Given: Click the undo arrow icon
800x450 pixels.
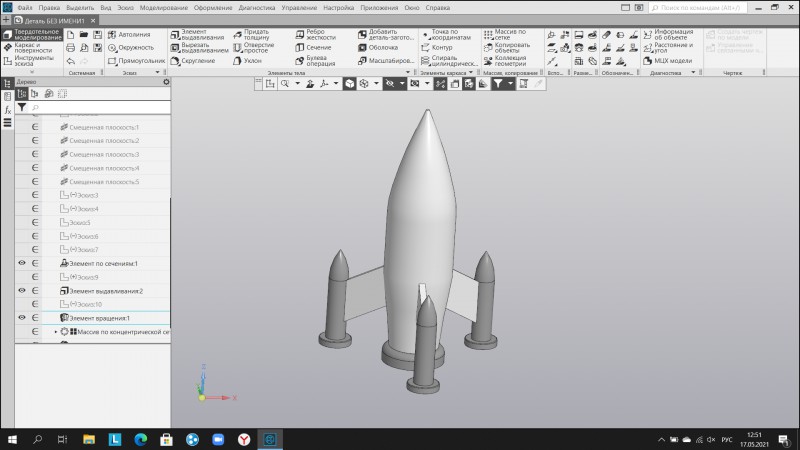Looking at the screenshot, I should click(x=70, y=61).
